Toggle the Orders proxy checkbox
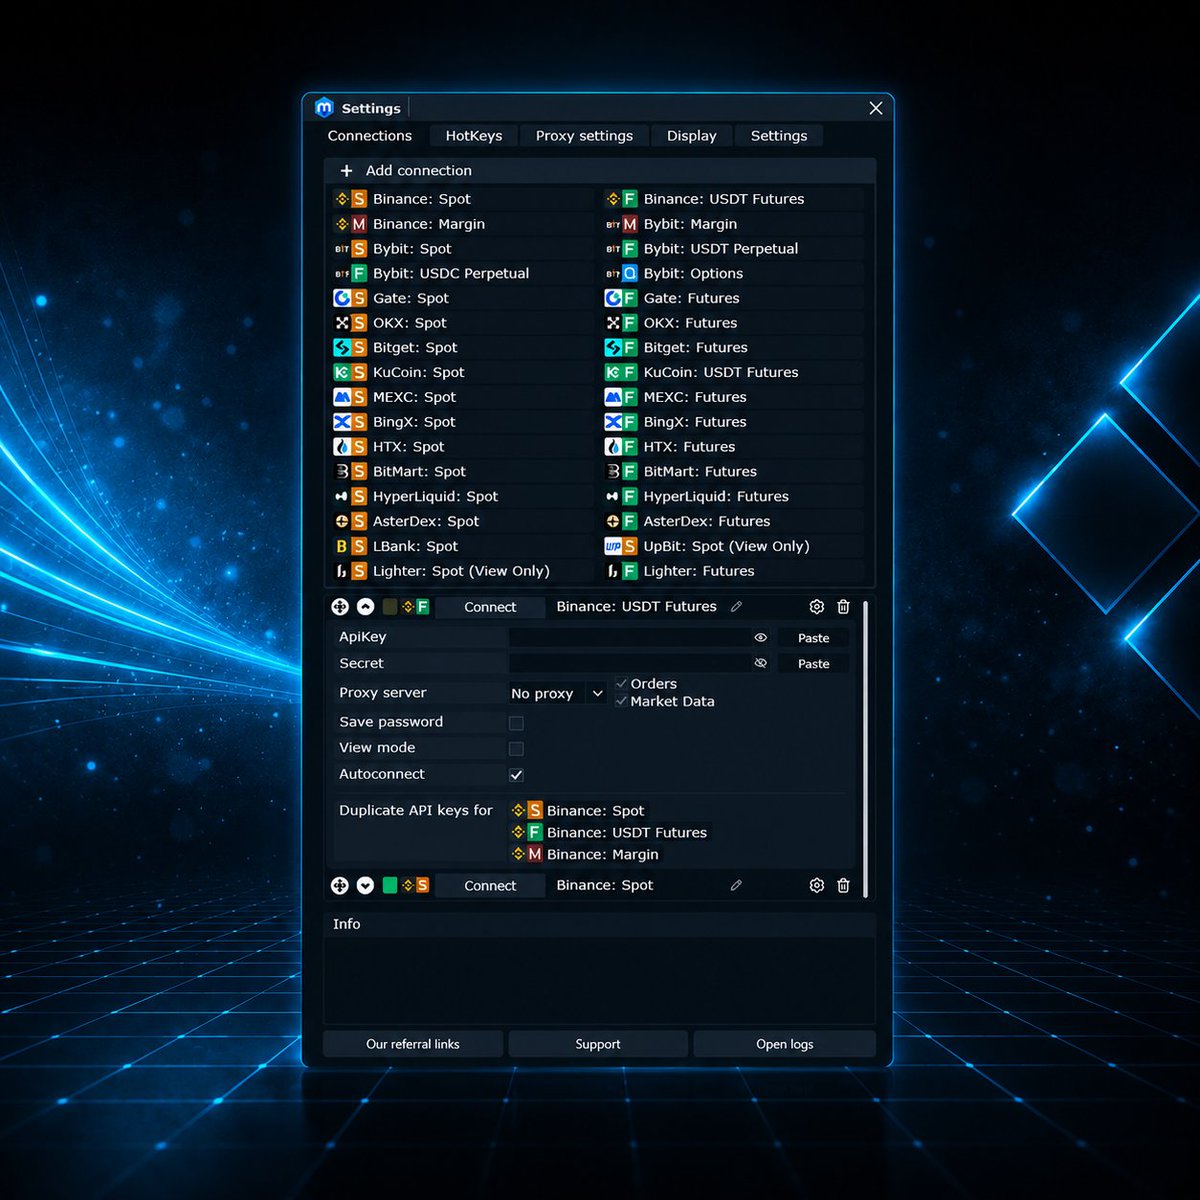This screenshot has width=1200, height=1200. coord(621,684)
